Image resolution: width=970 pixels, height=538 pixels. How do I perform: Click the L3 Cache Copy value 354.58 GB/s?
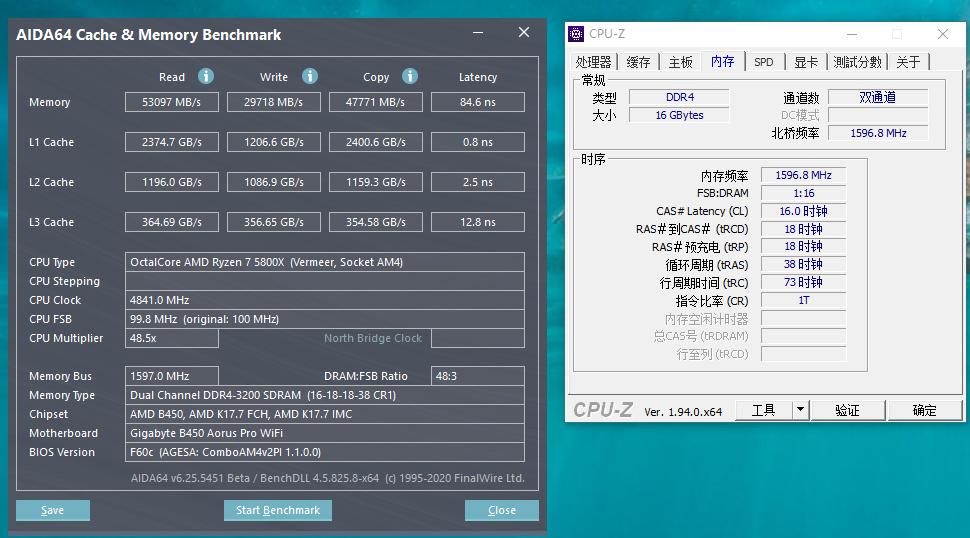pos(376,222)
